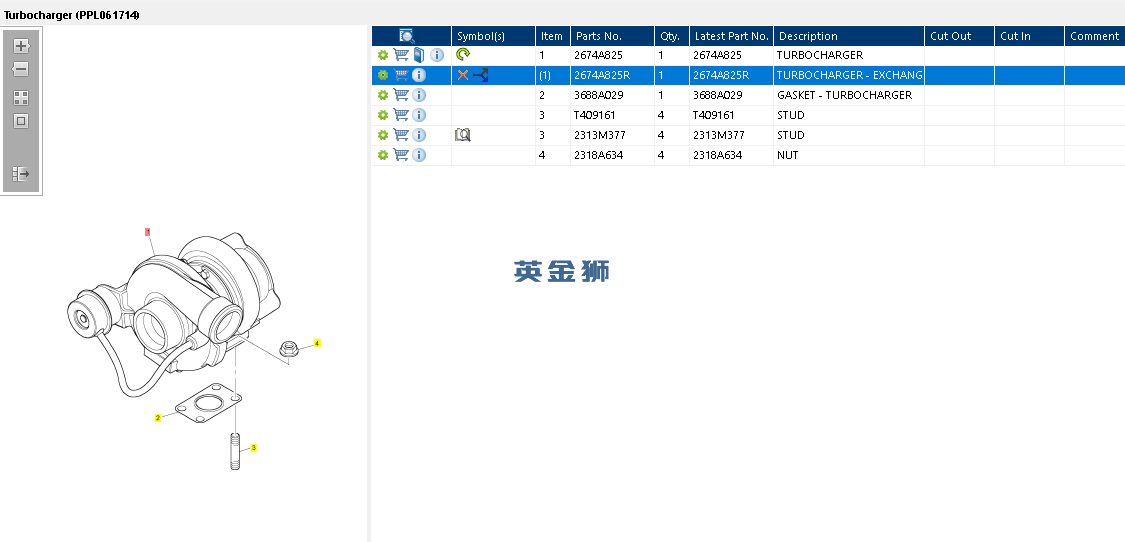Click gear icon for stud T409161
The width and height of the screenshot is (1125, 542).
(383, 116)
